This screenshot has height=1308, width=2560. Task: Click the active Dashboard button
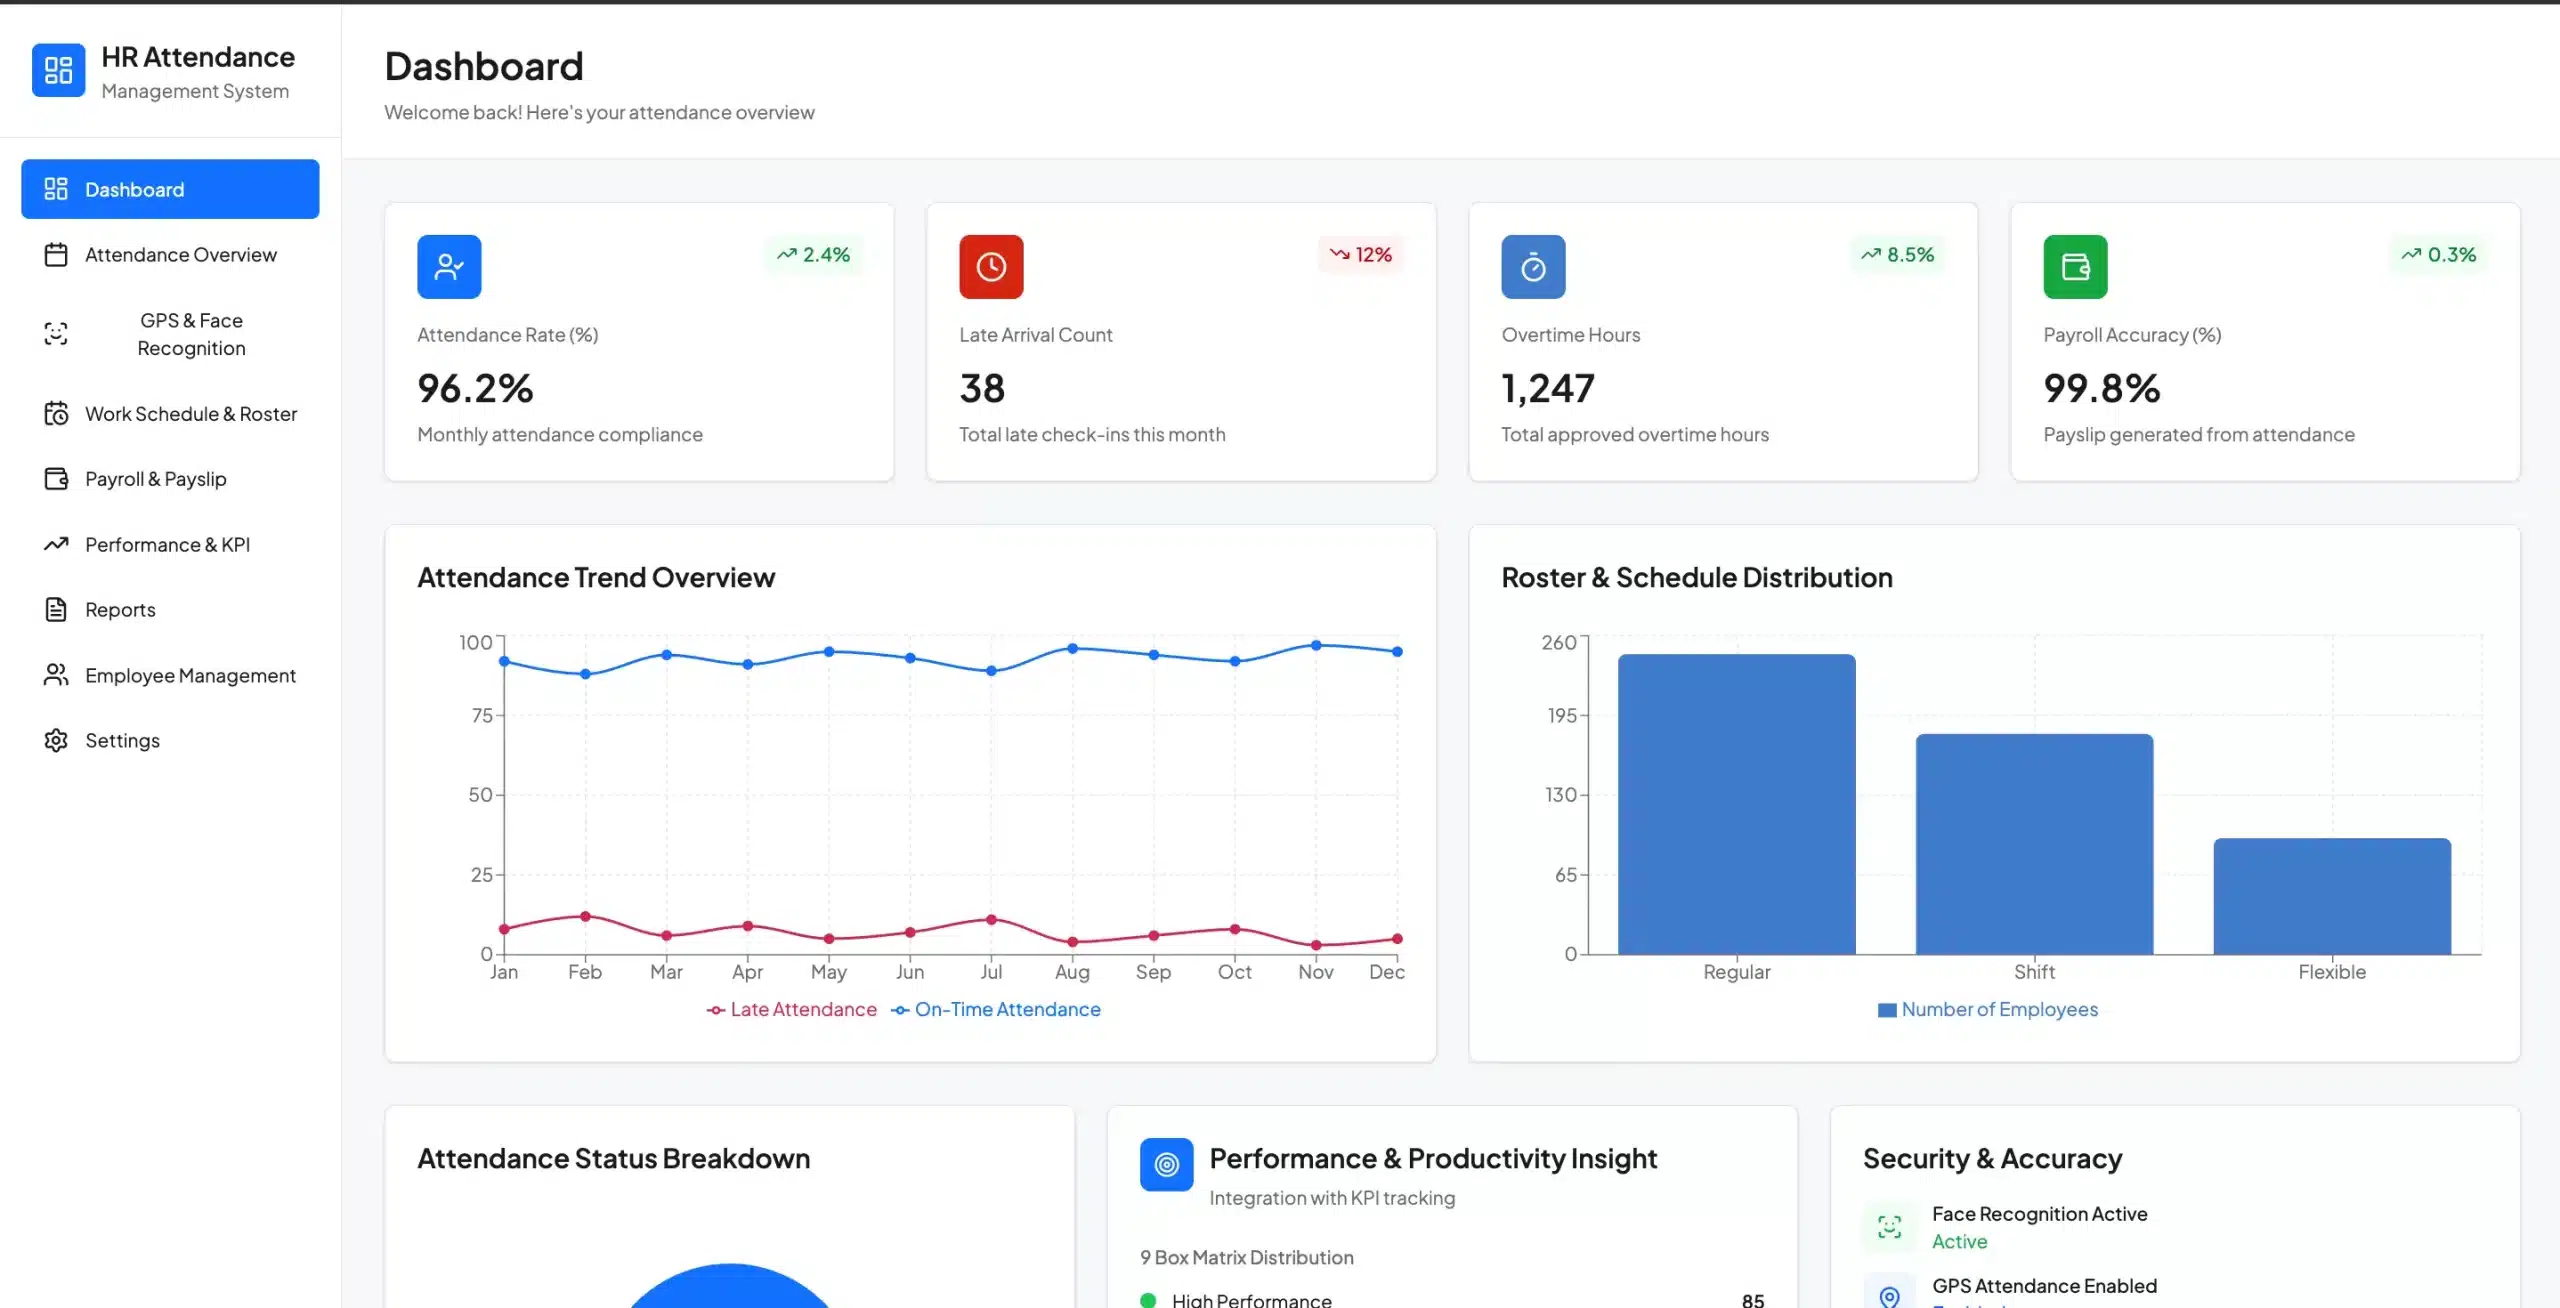click(170, 189)
